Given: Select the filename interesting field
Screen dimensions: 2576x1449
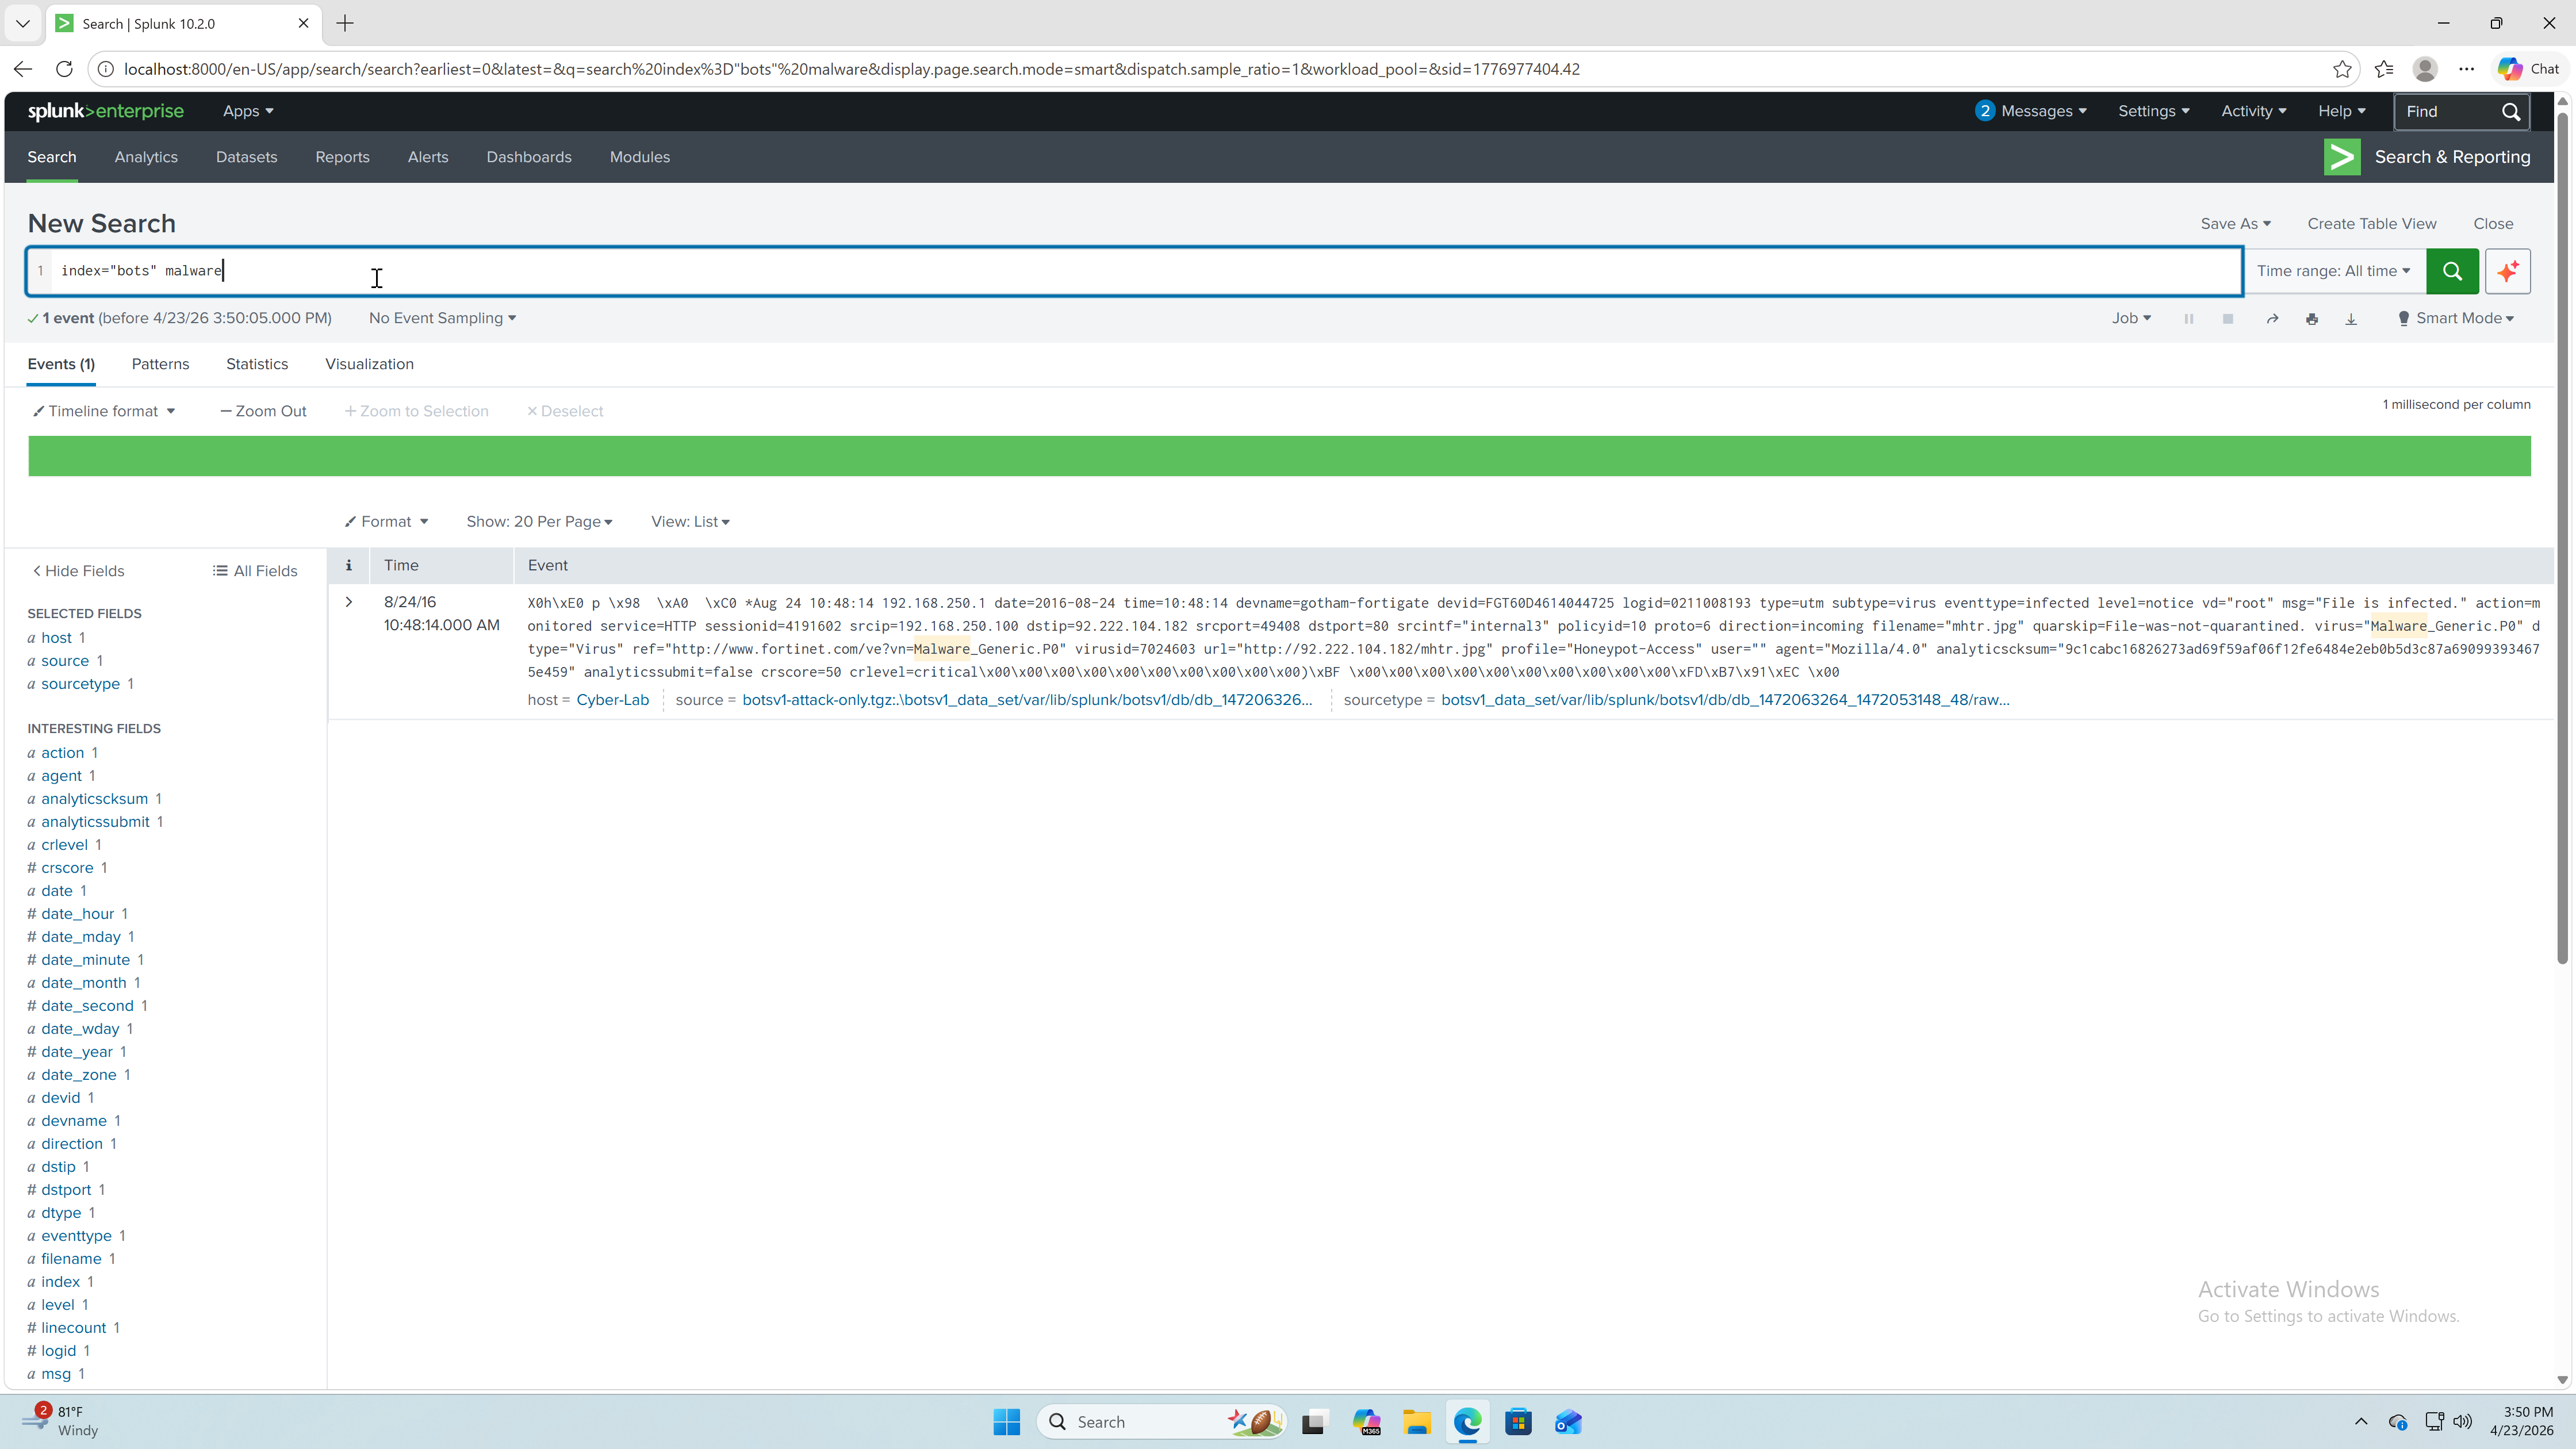Looking at the screenshot, I should coord(71,1259).
